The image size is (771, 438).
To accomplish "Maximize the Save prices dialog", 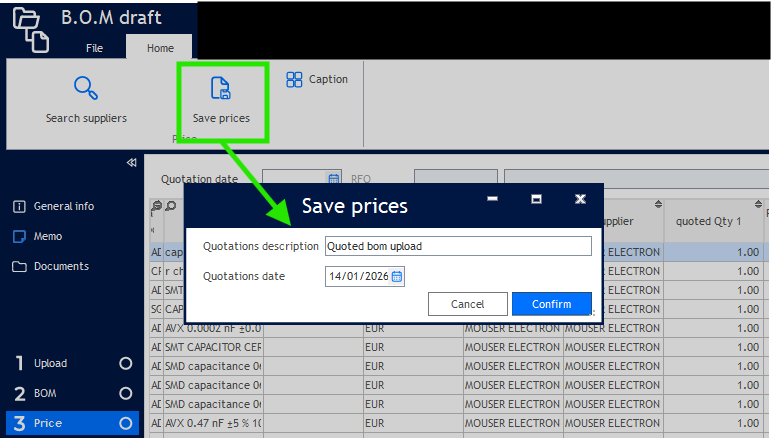I will point(536,199).
